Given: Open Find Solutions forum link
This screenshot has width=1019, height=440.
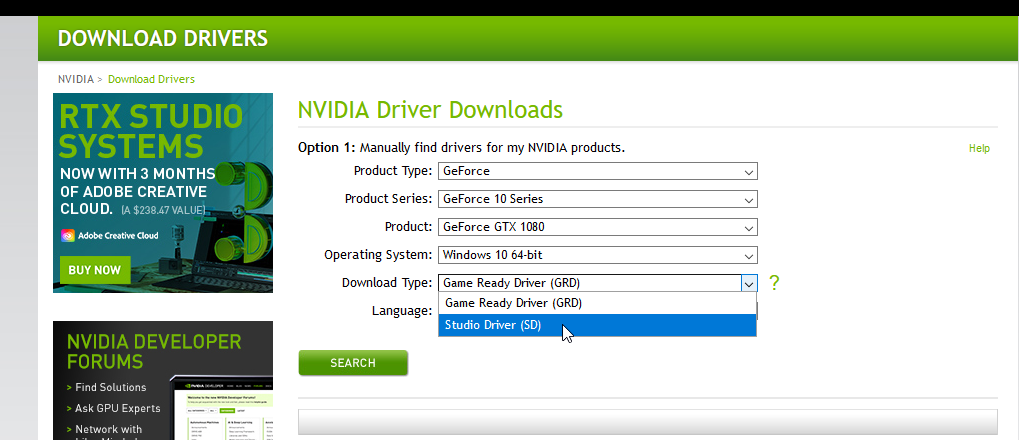Looking at the screenshot, I should (111, 387).
